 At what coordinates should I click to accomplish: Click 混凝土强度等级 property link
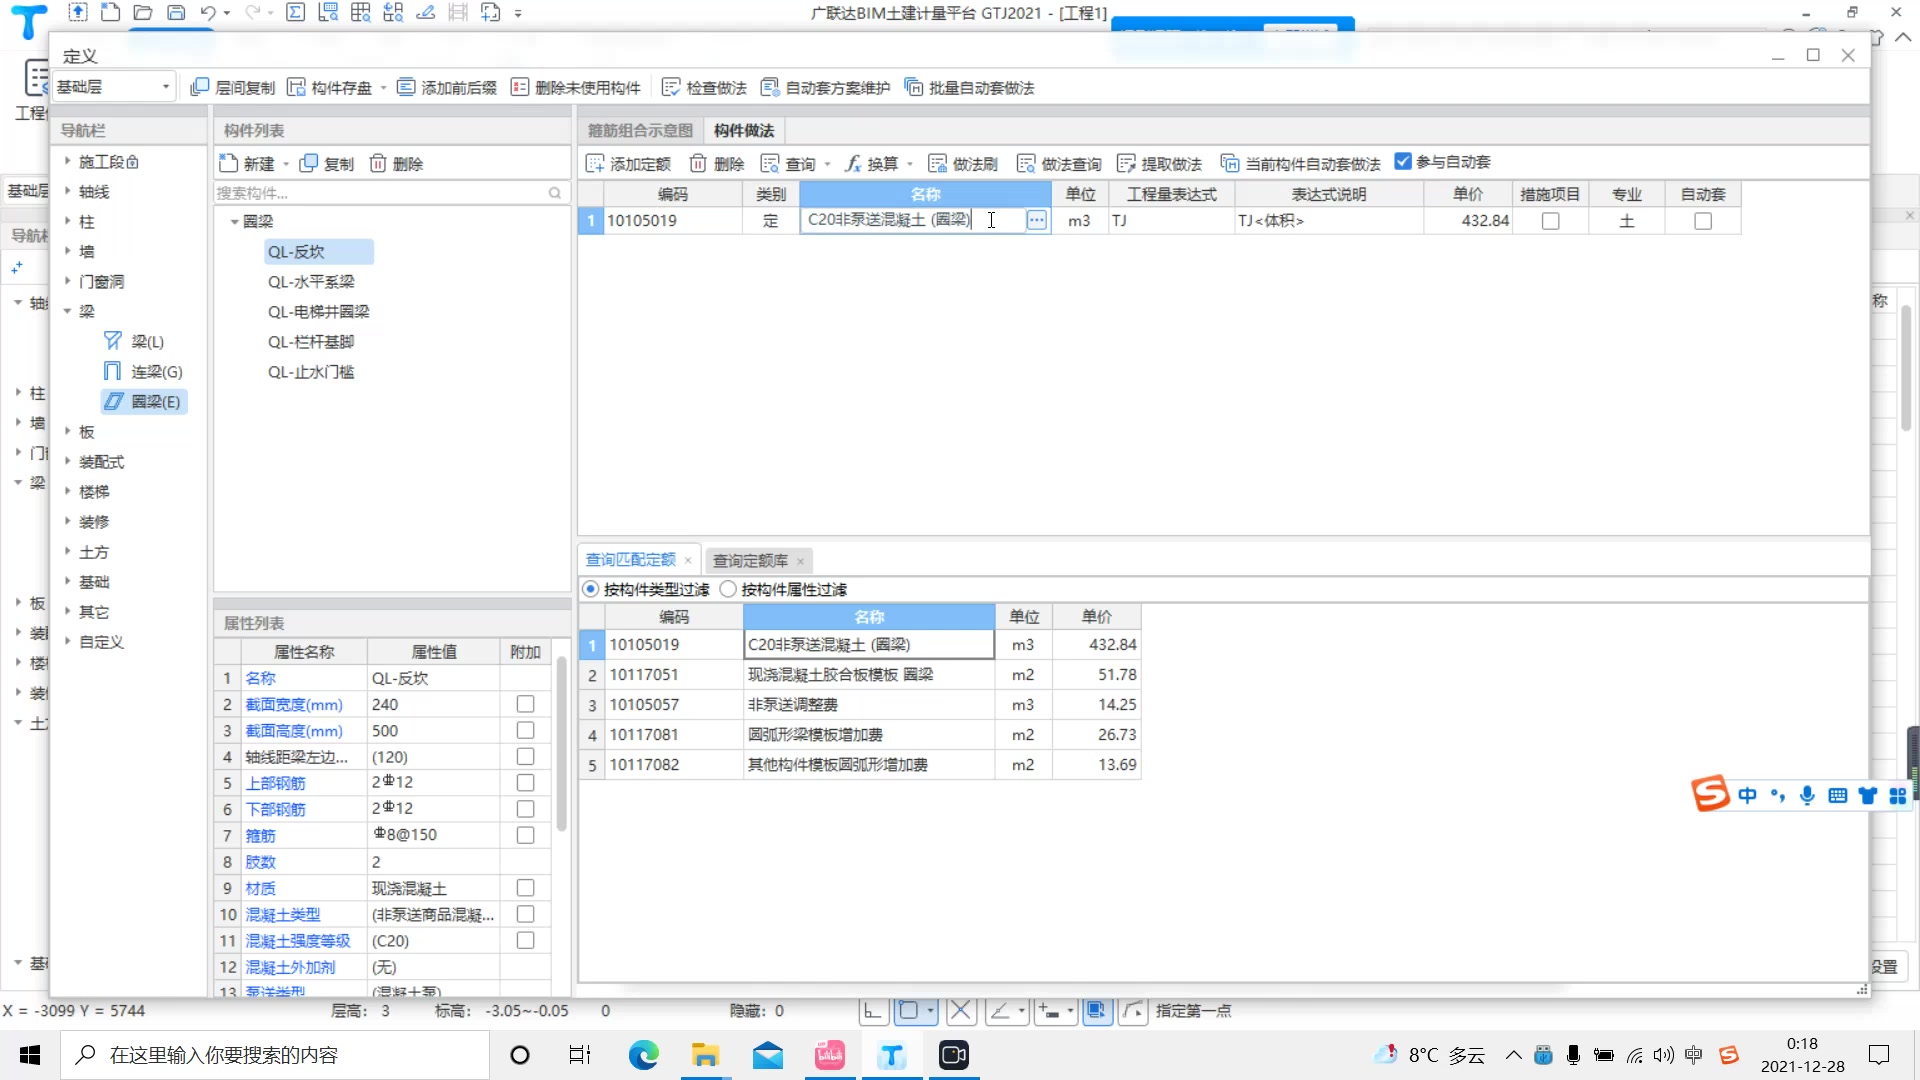point(298,940)
